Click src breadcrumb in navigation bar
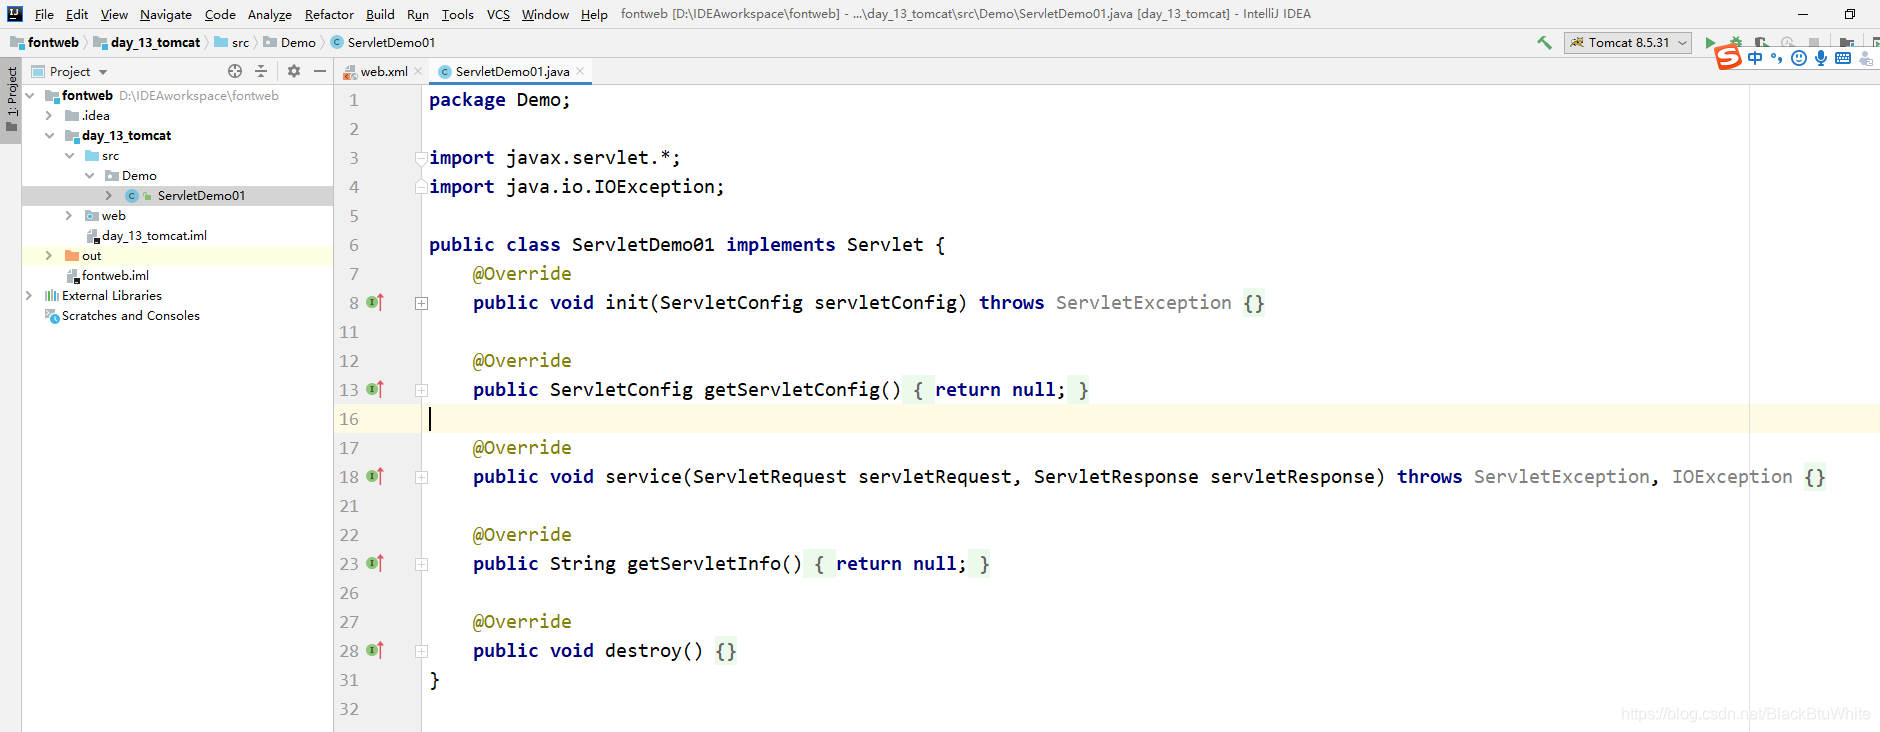This screenshot has width=1880, height=732. tap(232, 43)
